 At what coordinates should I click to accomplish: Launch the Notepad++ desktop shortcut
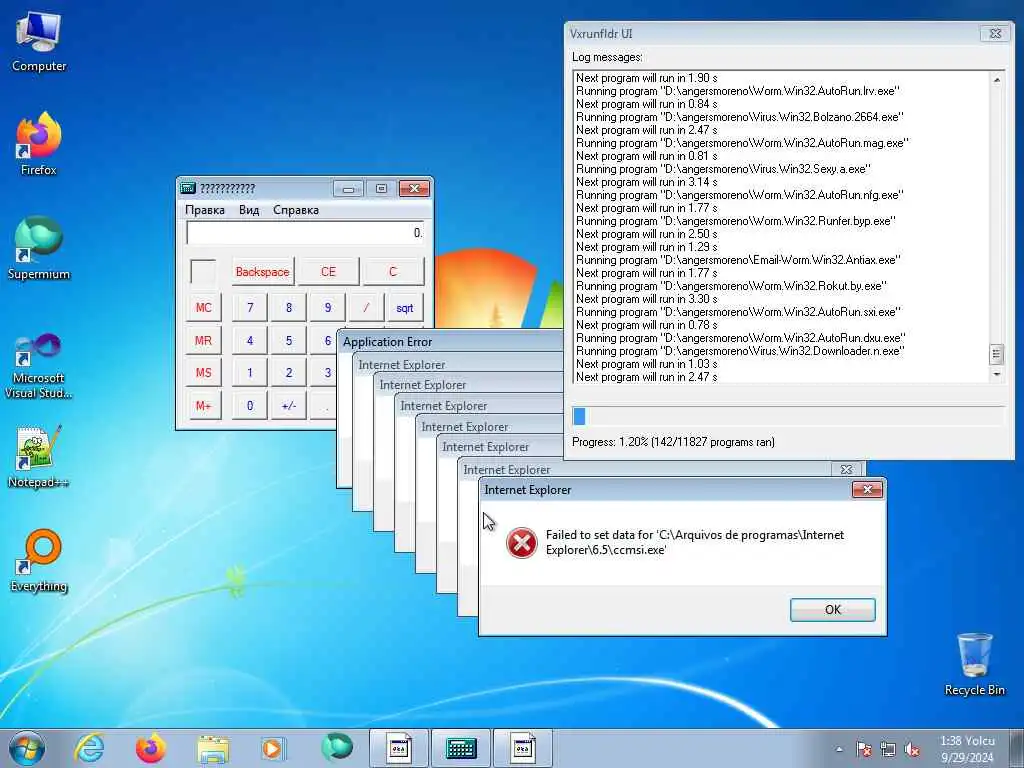coord(39,457)
